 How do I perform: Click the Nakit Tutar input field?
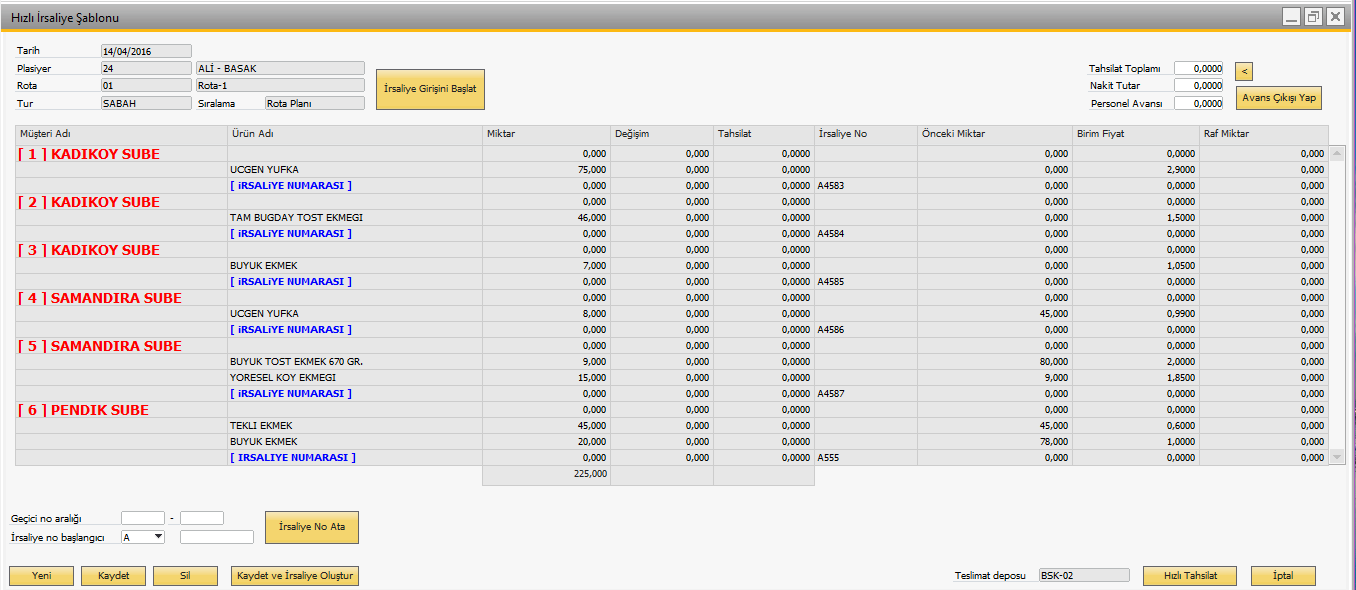1198,86
